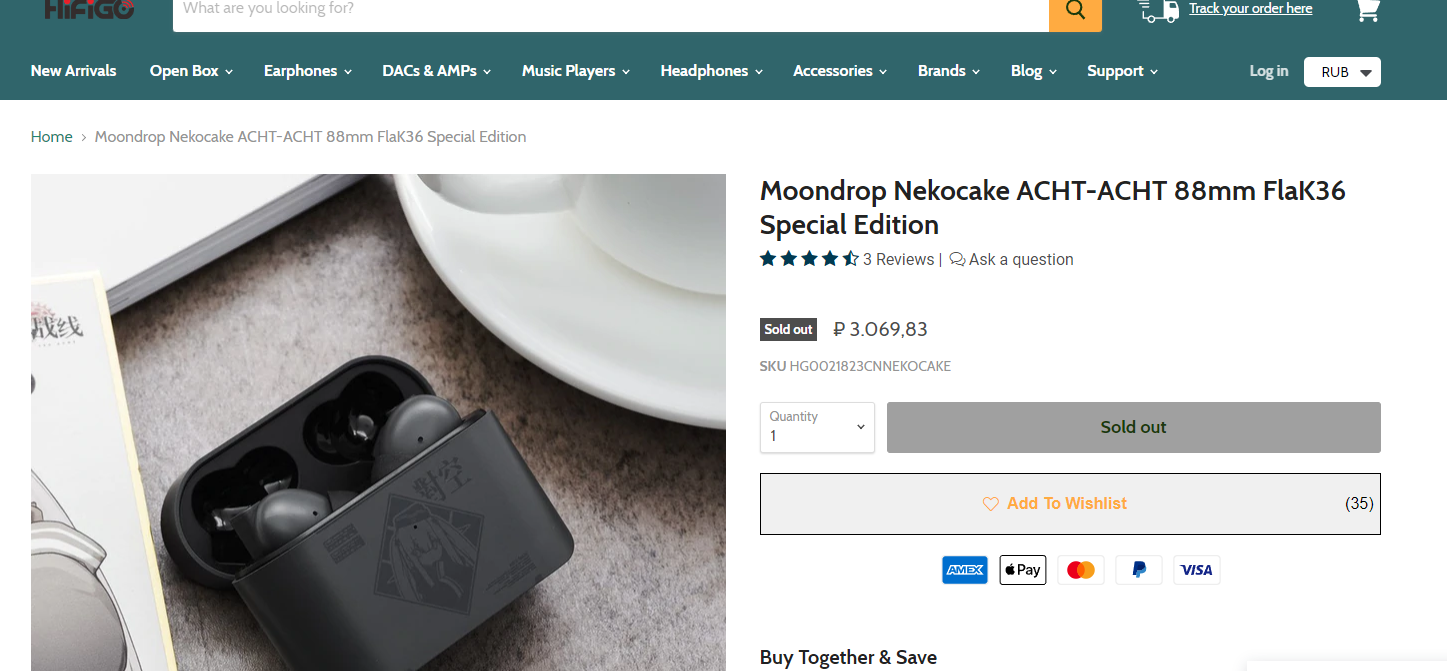
Task: Click the delivery truck tracking icon
Action: point(1159,10)
